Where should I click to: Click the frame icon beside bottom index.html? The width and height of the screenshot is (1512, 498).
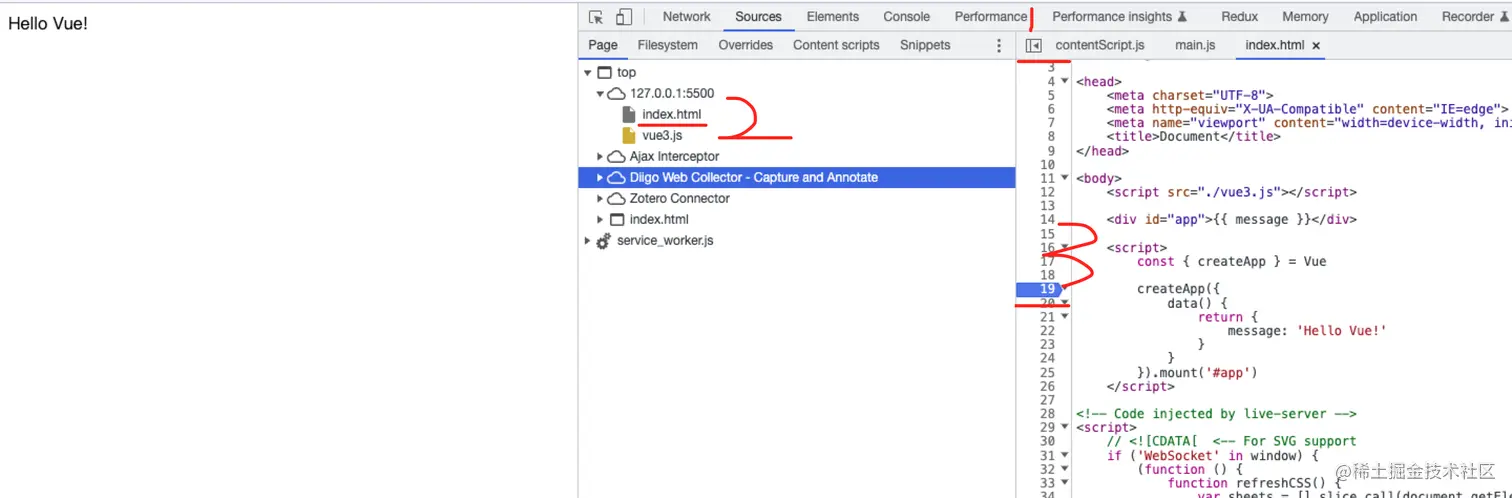[617, 219]
